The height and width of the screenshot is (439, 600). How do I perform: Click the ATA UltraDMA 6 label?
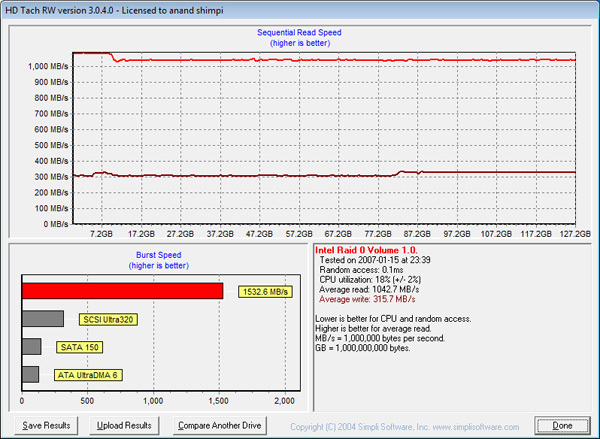tap(88, 375)
